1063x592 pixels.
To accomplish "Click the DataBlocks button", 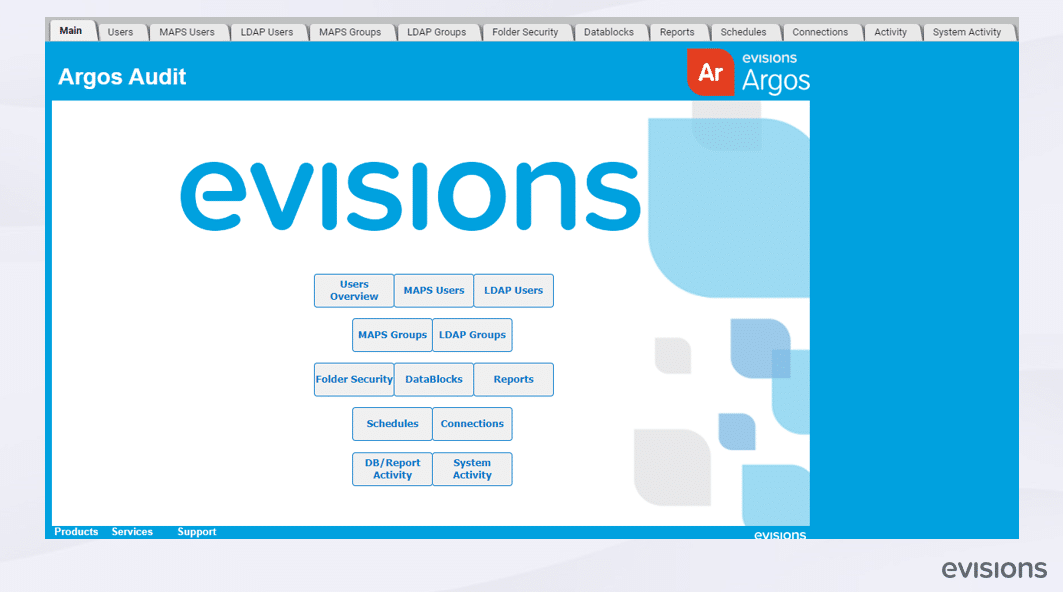I will point(434,379).
